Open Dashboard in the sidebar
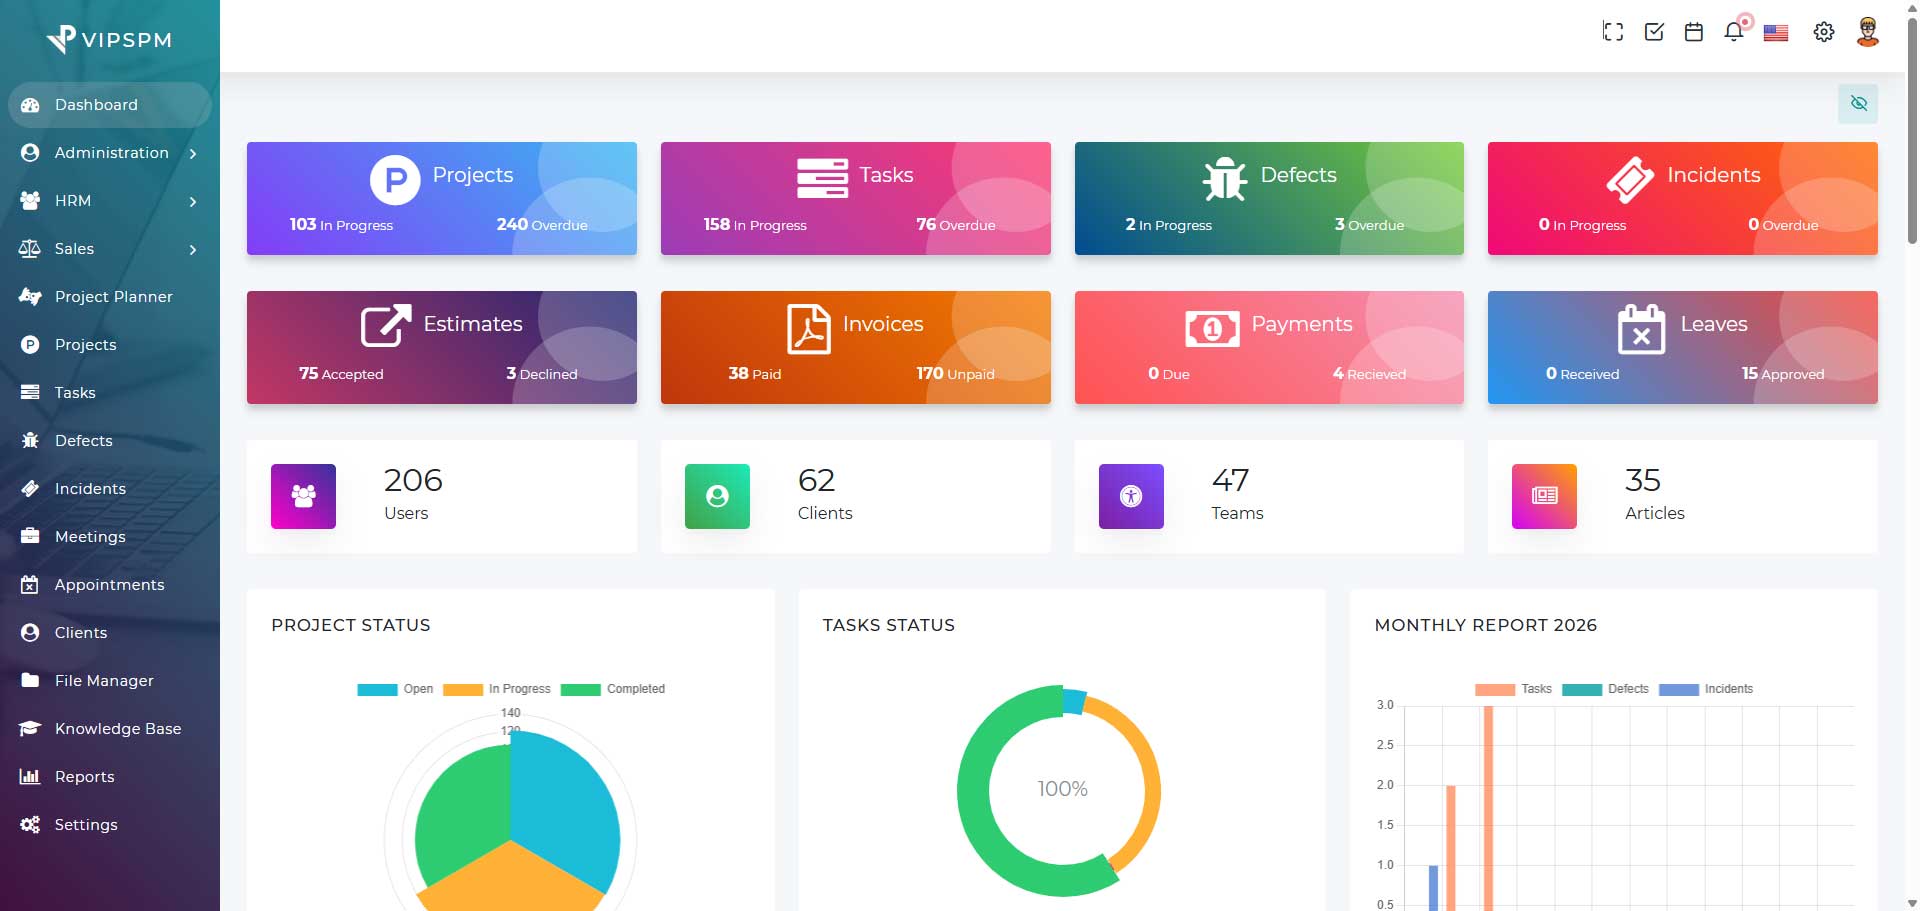Image resolution: width=1920 pixels, height=911 pixels. pos(110,105)
